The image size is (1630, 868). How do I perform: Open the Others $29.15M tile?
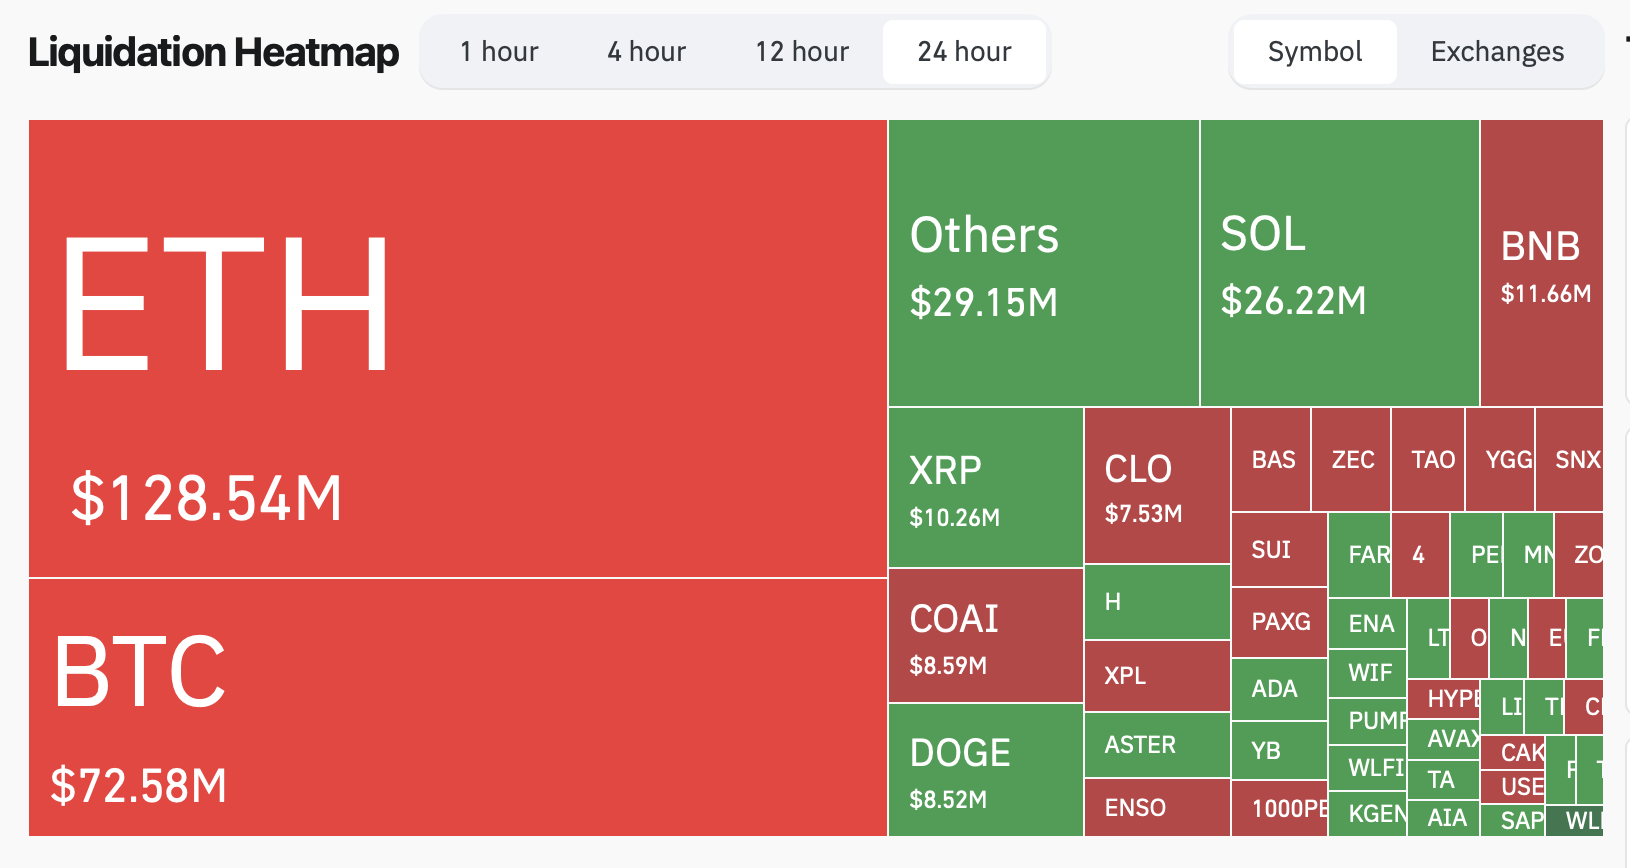tap(1043, 263)
